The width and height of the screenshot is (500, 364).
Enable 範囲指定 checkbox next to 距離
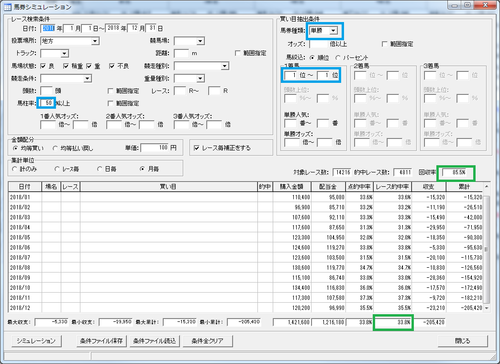tap(238, 53)
